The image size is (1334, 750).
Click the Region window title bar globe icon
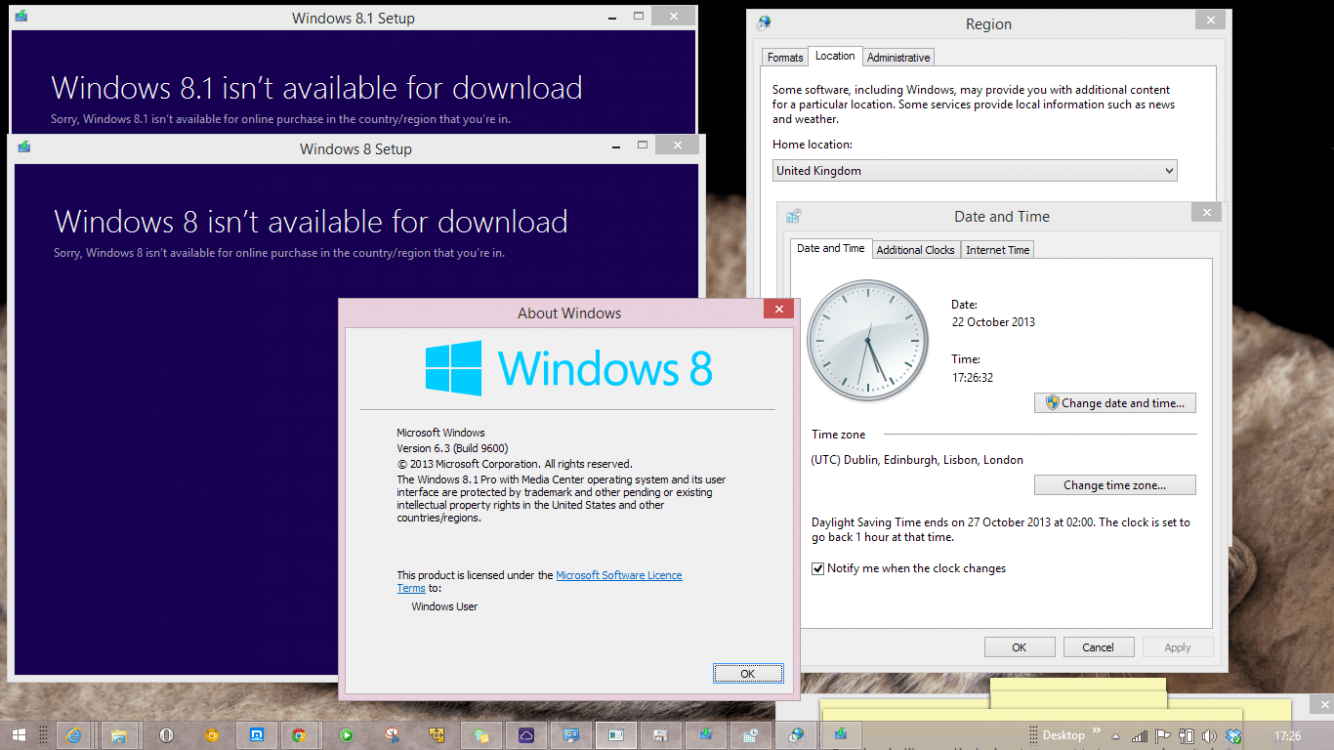point(764,23)
